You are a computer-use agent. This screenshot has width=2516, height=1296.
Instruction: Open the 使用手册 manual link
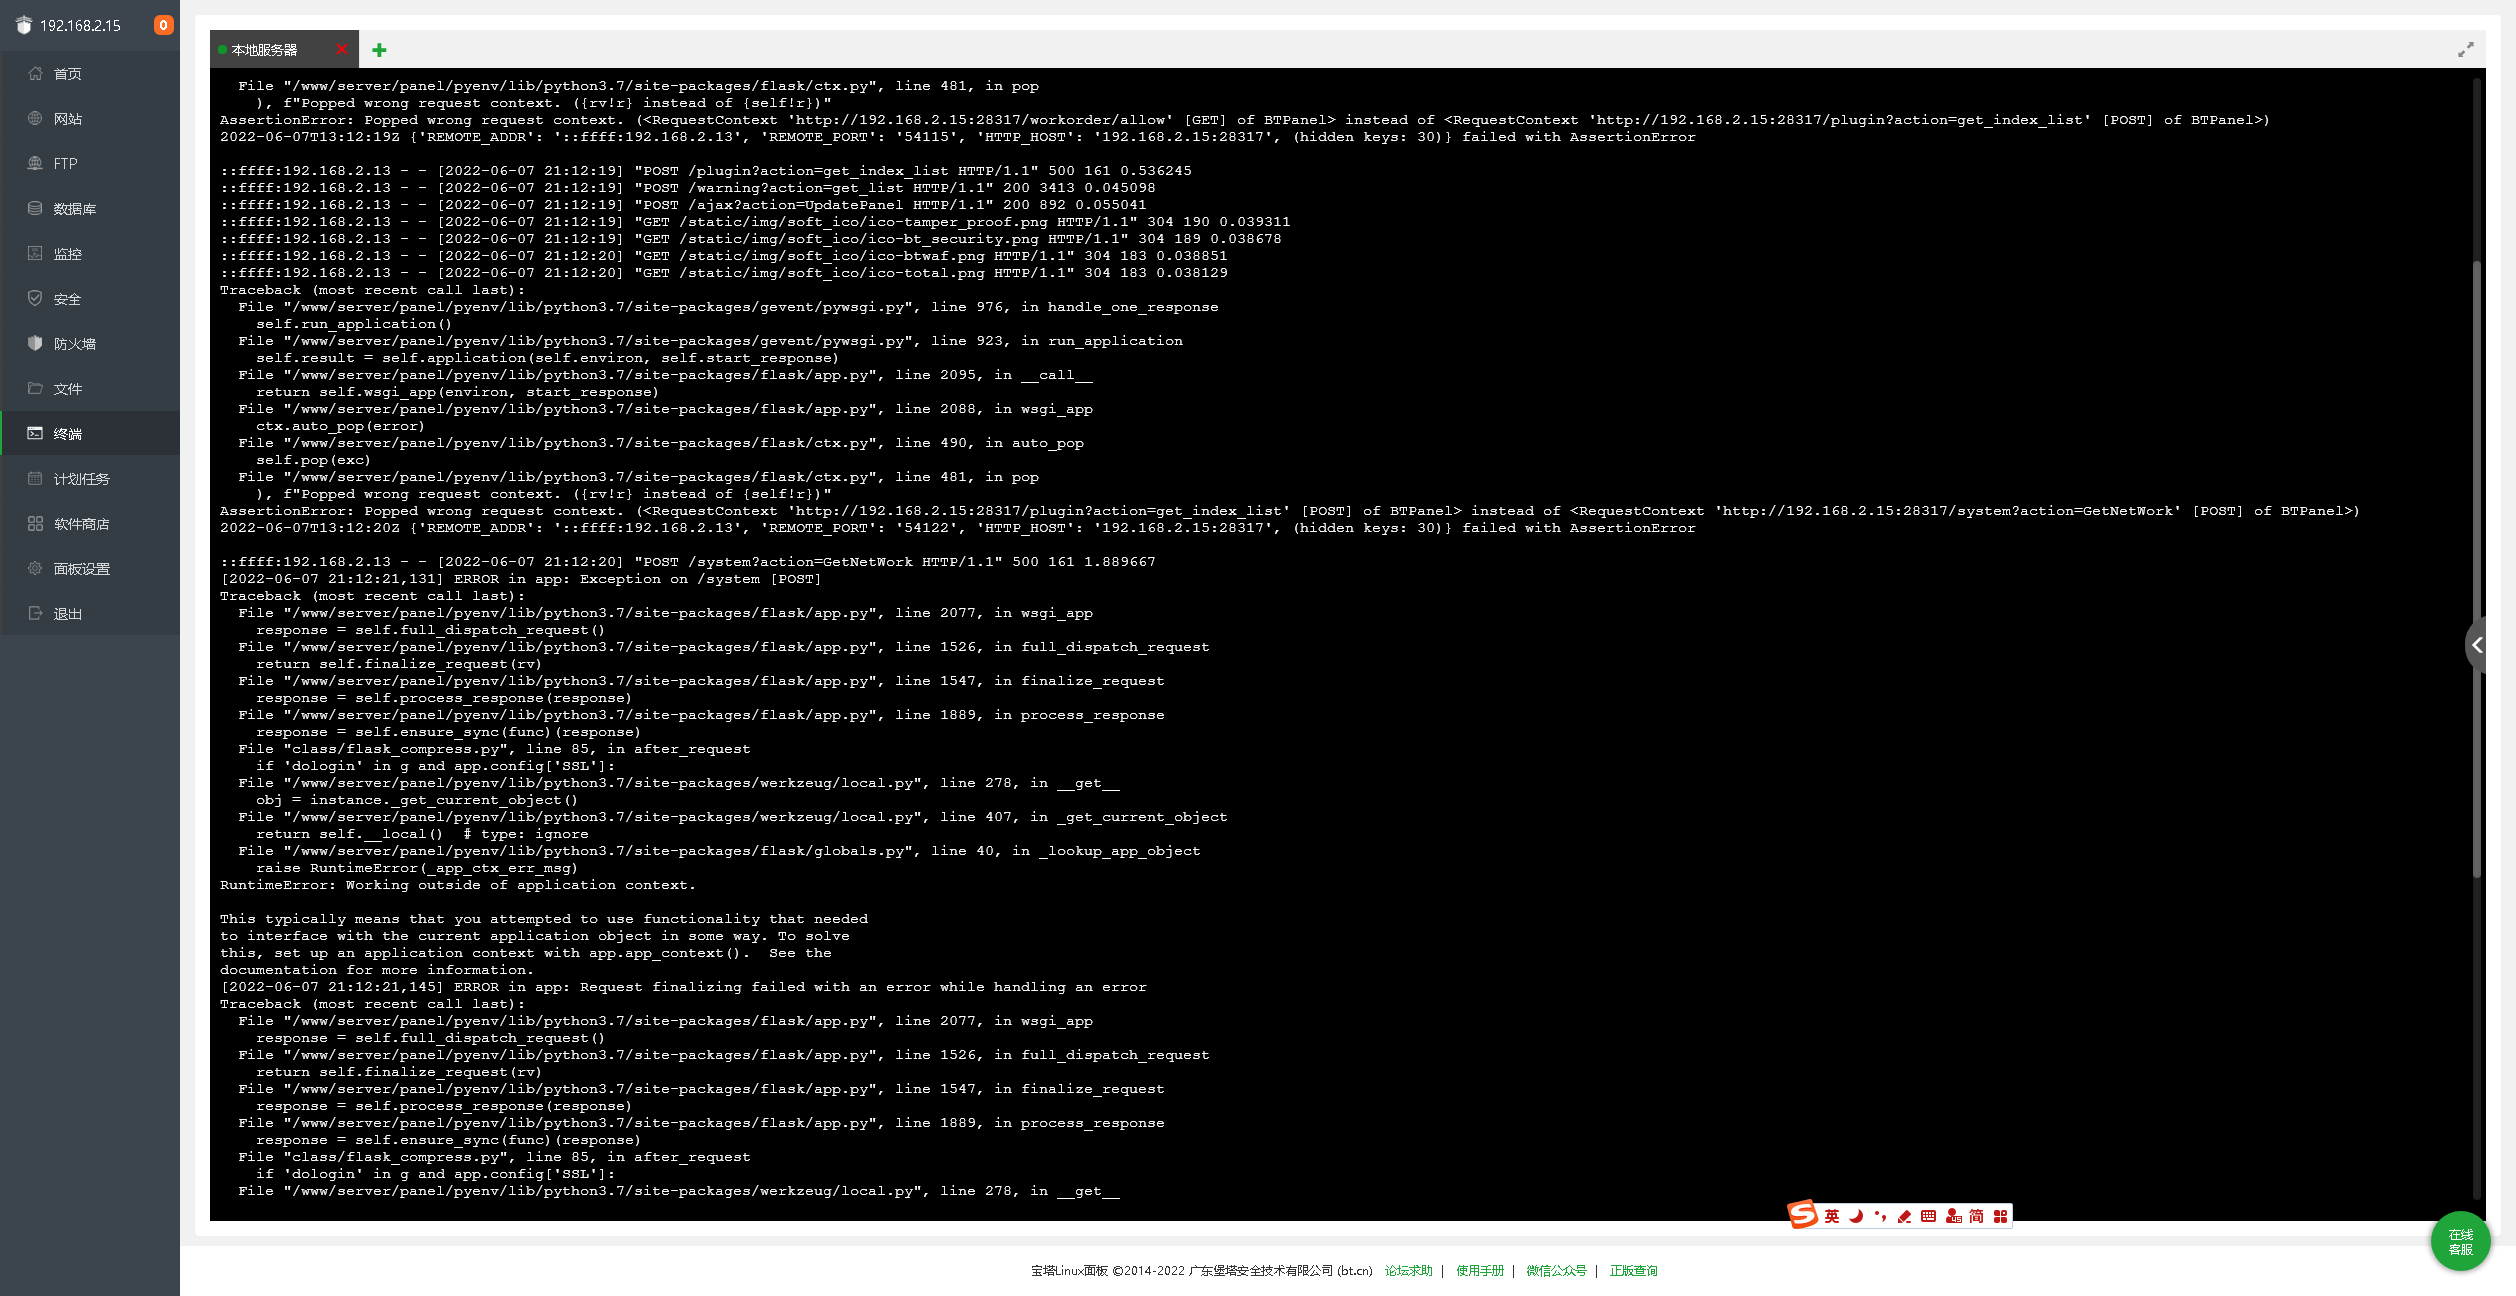tap(1479, 1271)
